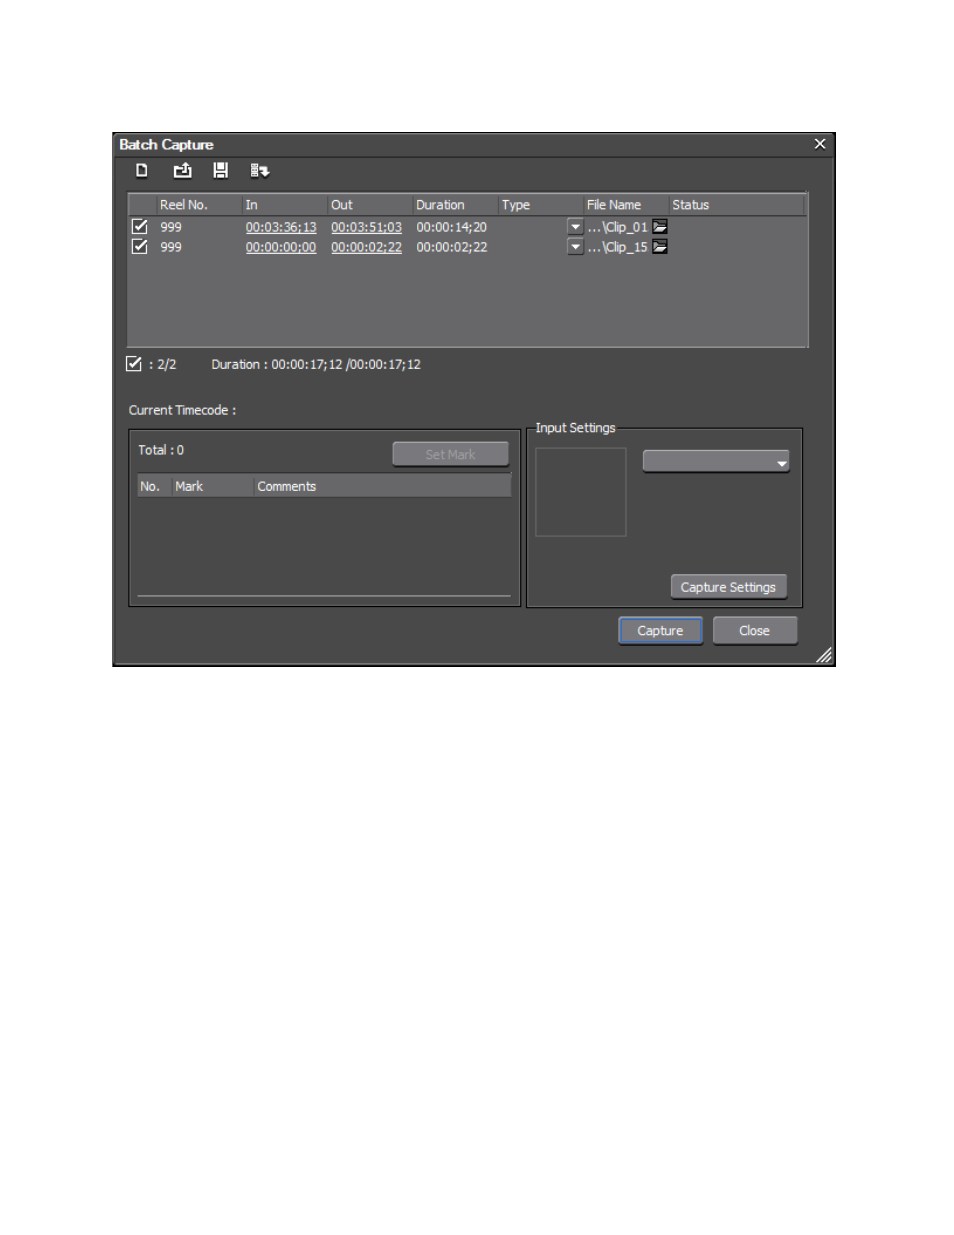Screen dimensions: 954x1235
Task: Click duration value 00:00:02;22
Action: click(452, 247)
